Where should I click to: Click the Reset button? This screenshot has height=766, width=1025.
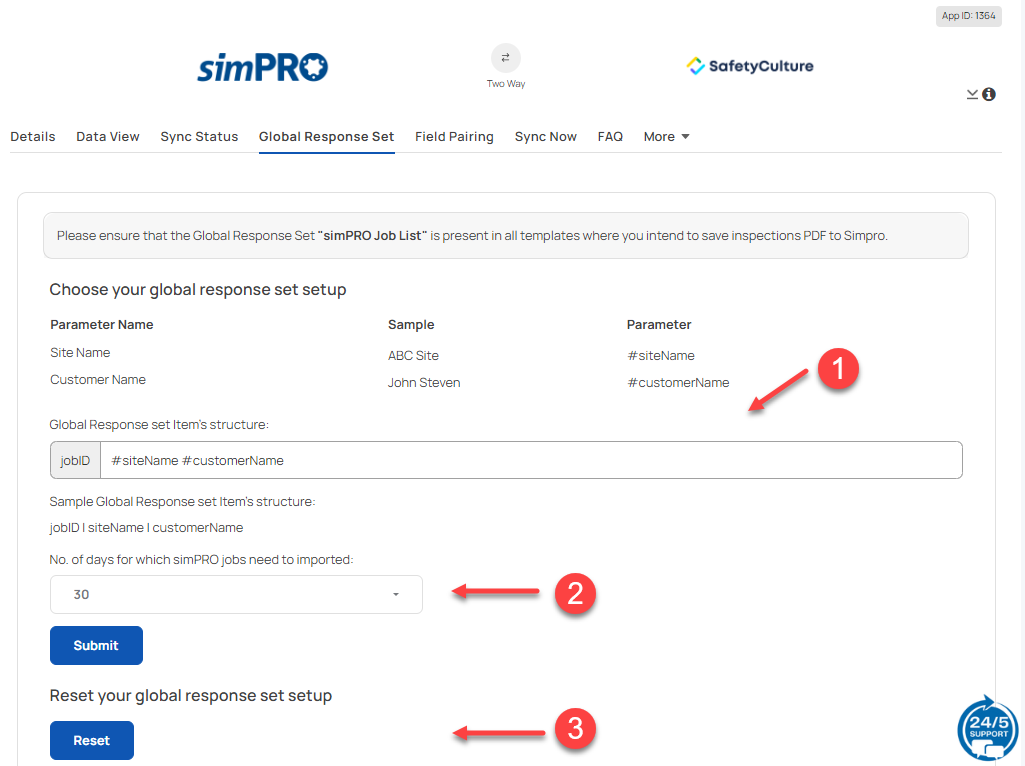click(x=91, y=740)
